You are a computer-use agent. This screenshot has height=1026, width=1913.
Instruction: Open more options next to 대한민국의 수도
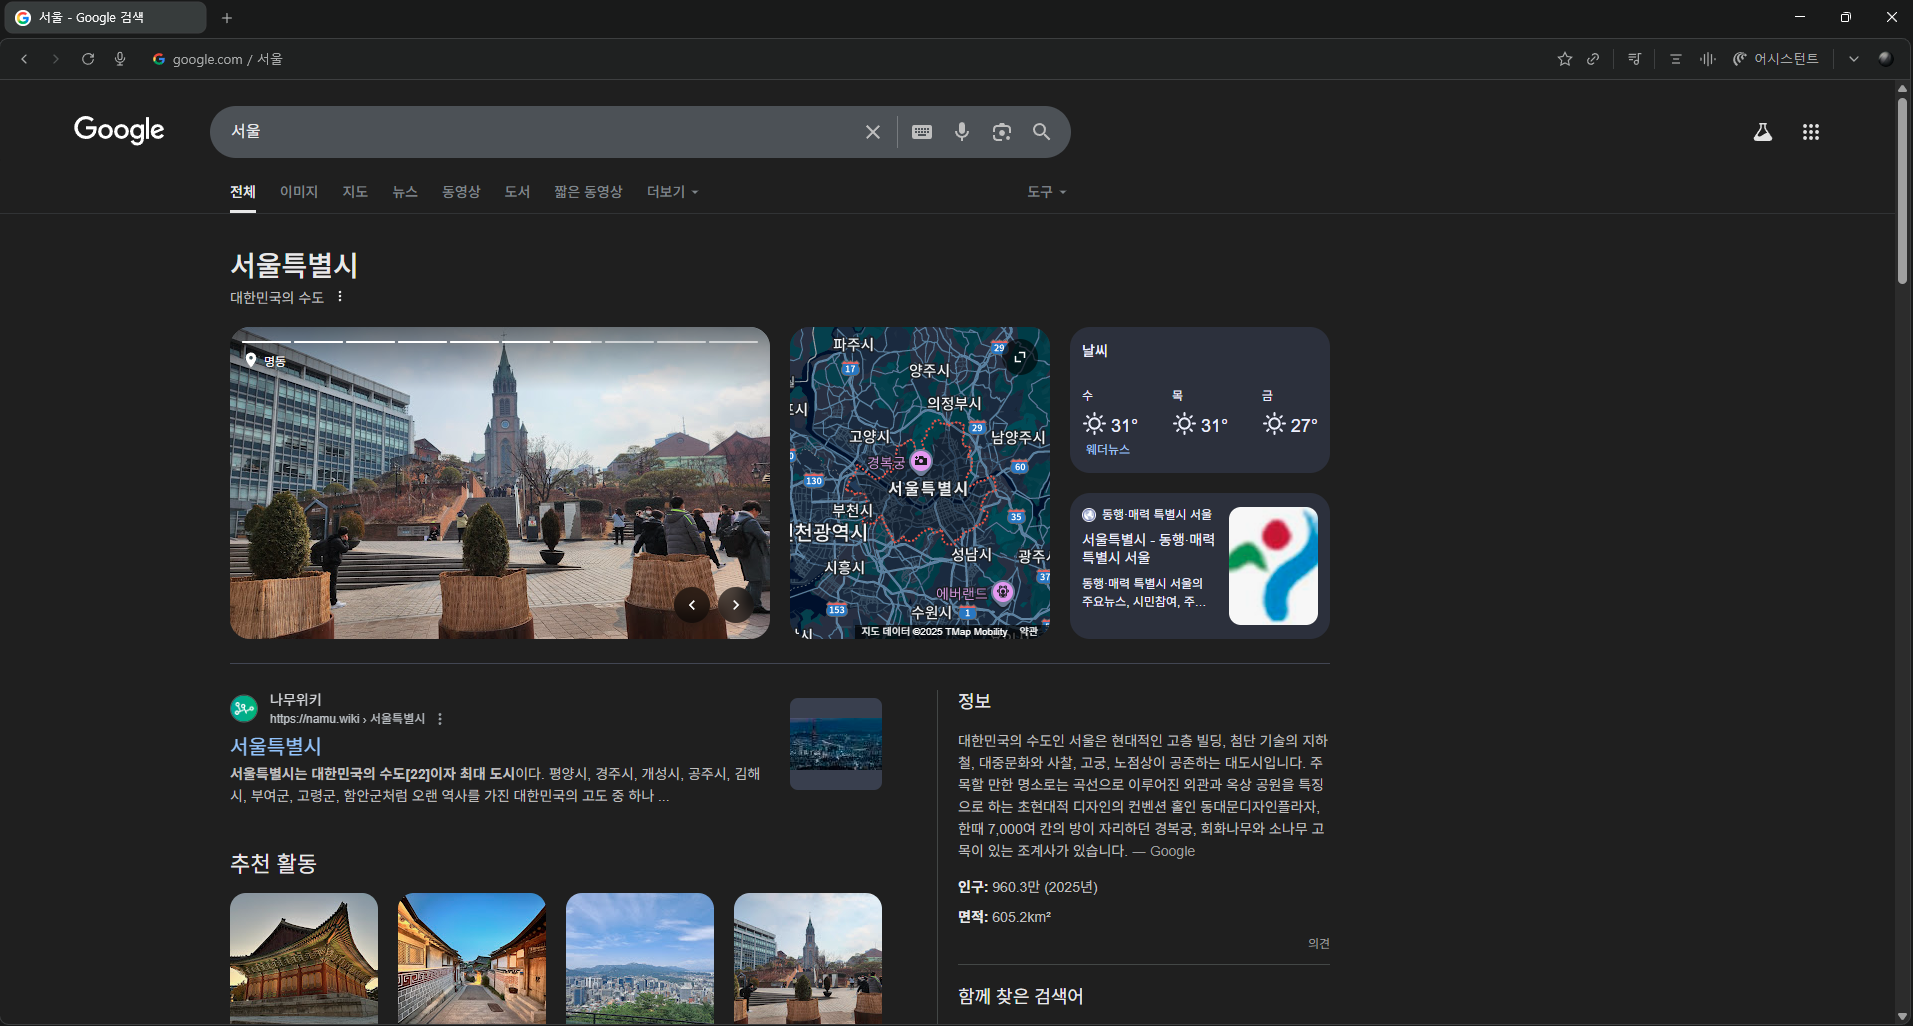[x=340, y=297]
